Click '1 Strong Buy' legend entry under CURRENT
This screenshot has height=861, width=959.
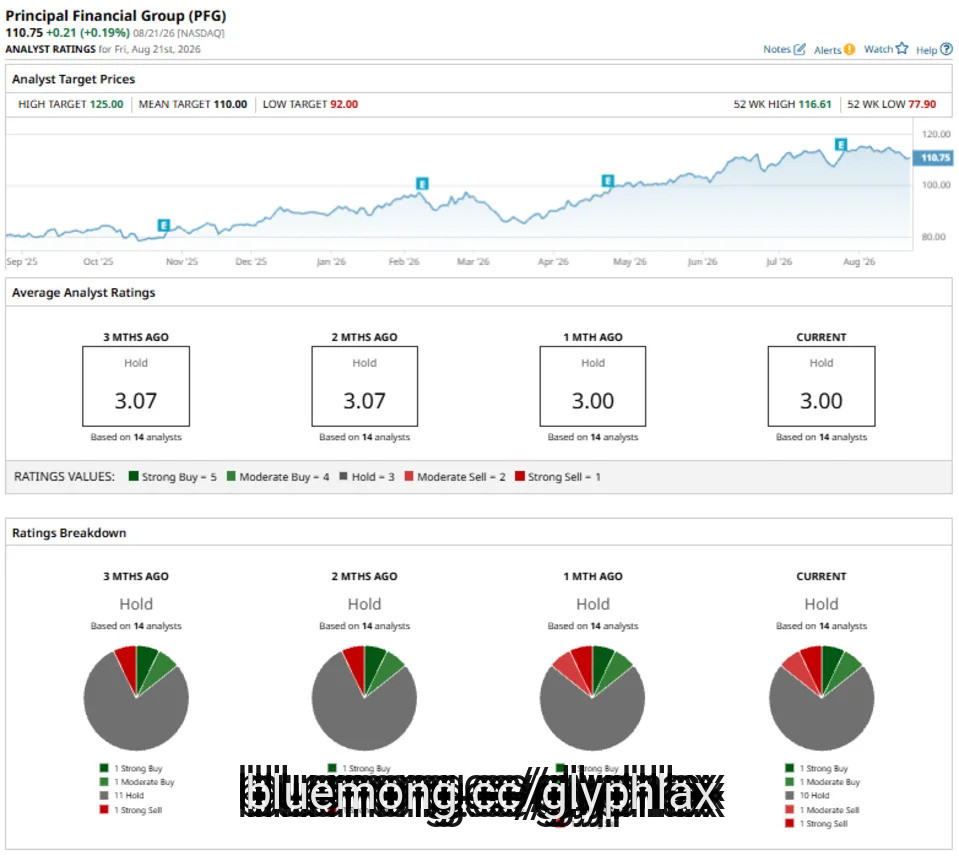pyautogui.click(x=816, y=768)
